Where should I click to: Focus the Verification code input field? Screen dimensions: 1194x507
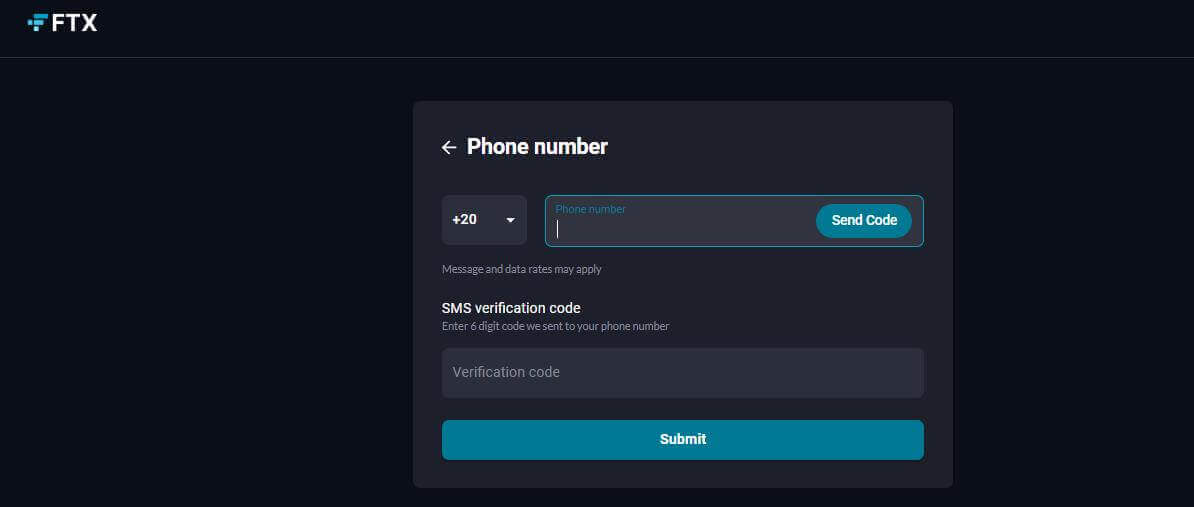click(682, 373)
